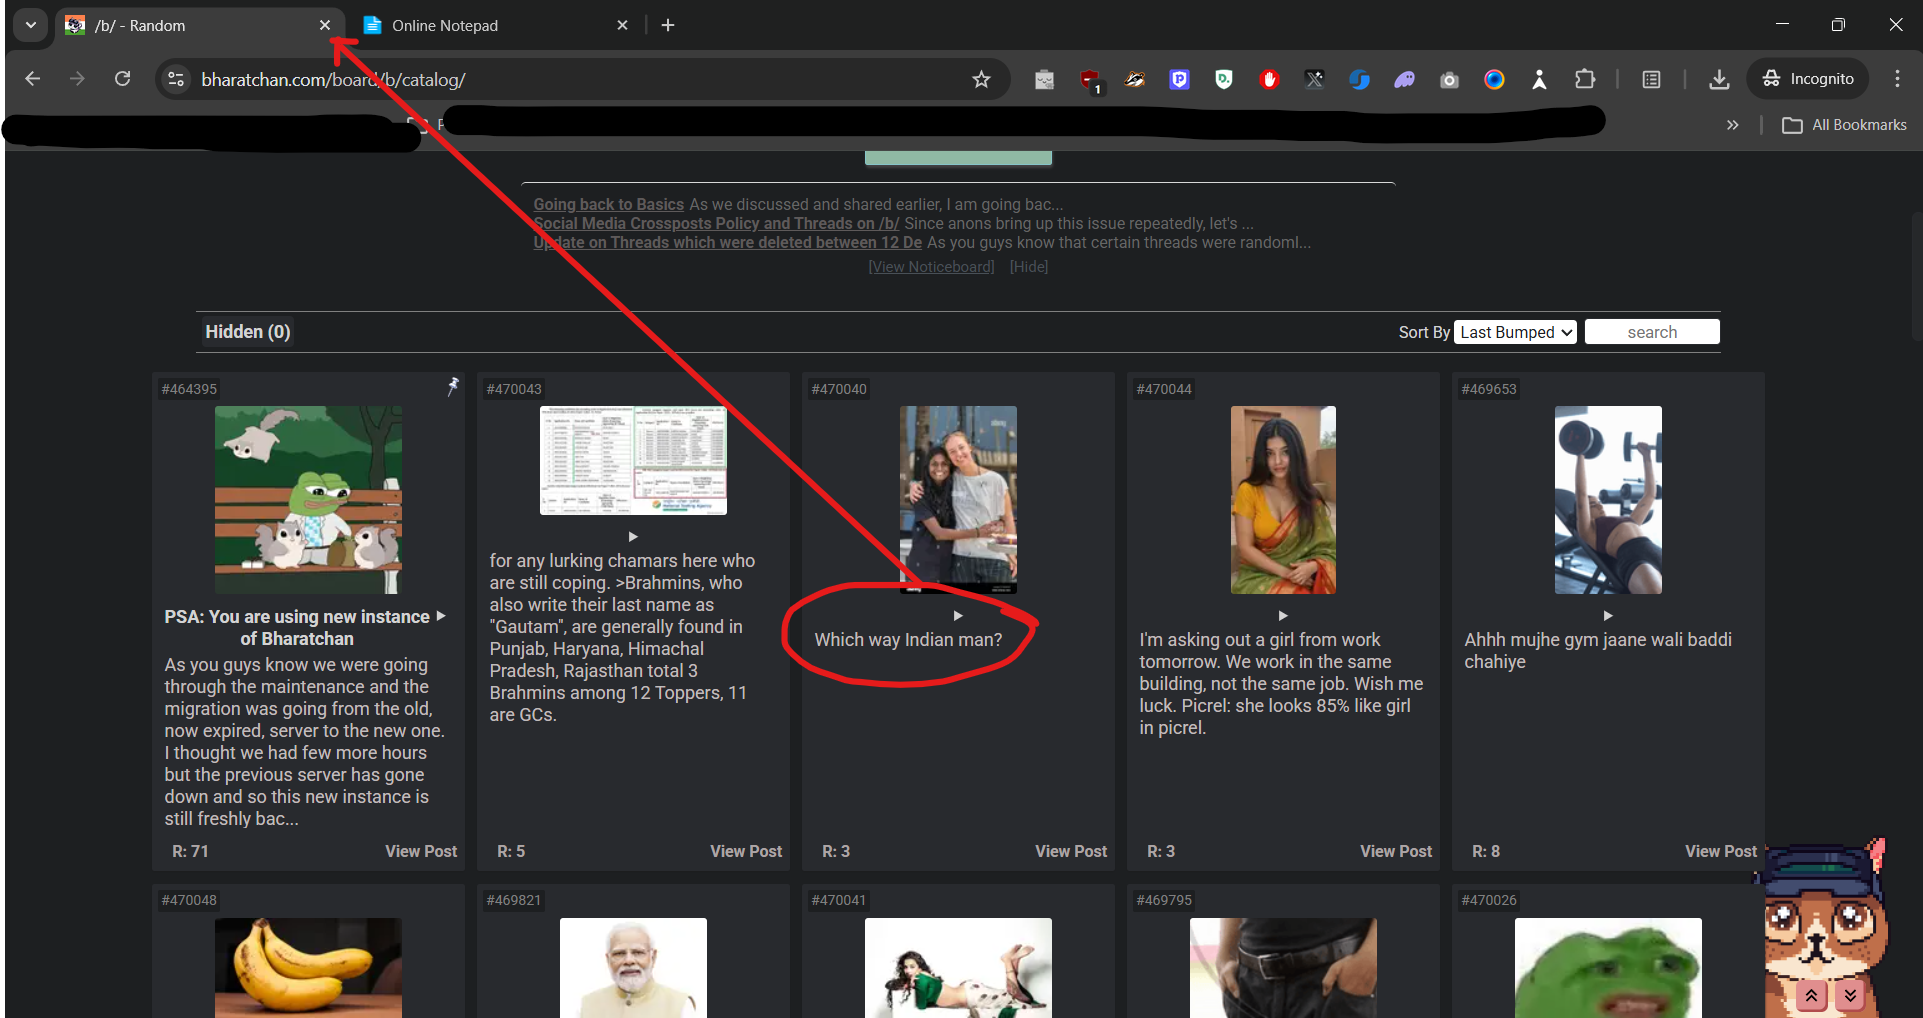
Task: Click View Post on thread #464395
Action: tap(421, 851)
